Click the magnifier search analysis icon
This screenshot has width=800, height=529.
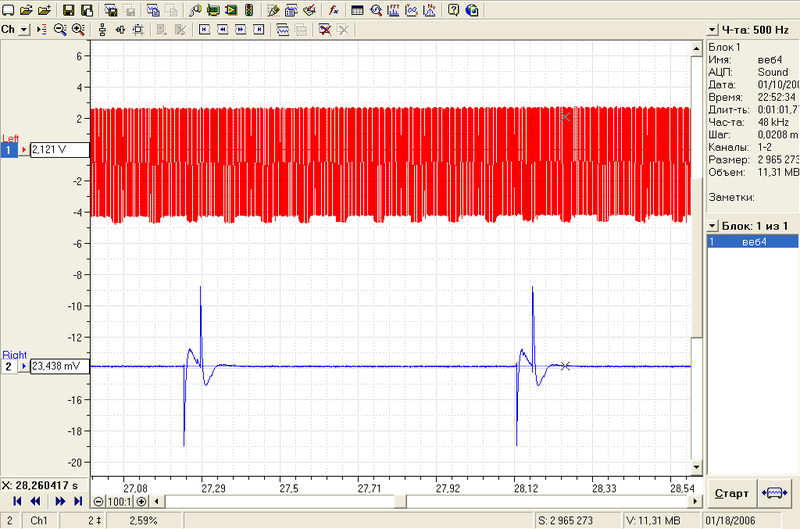376,10
